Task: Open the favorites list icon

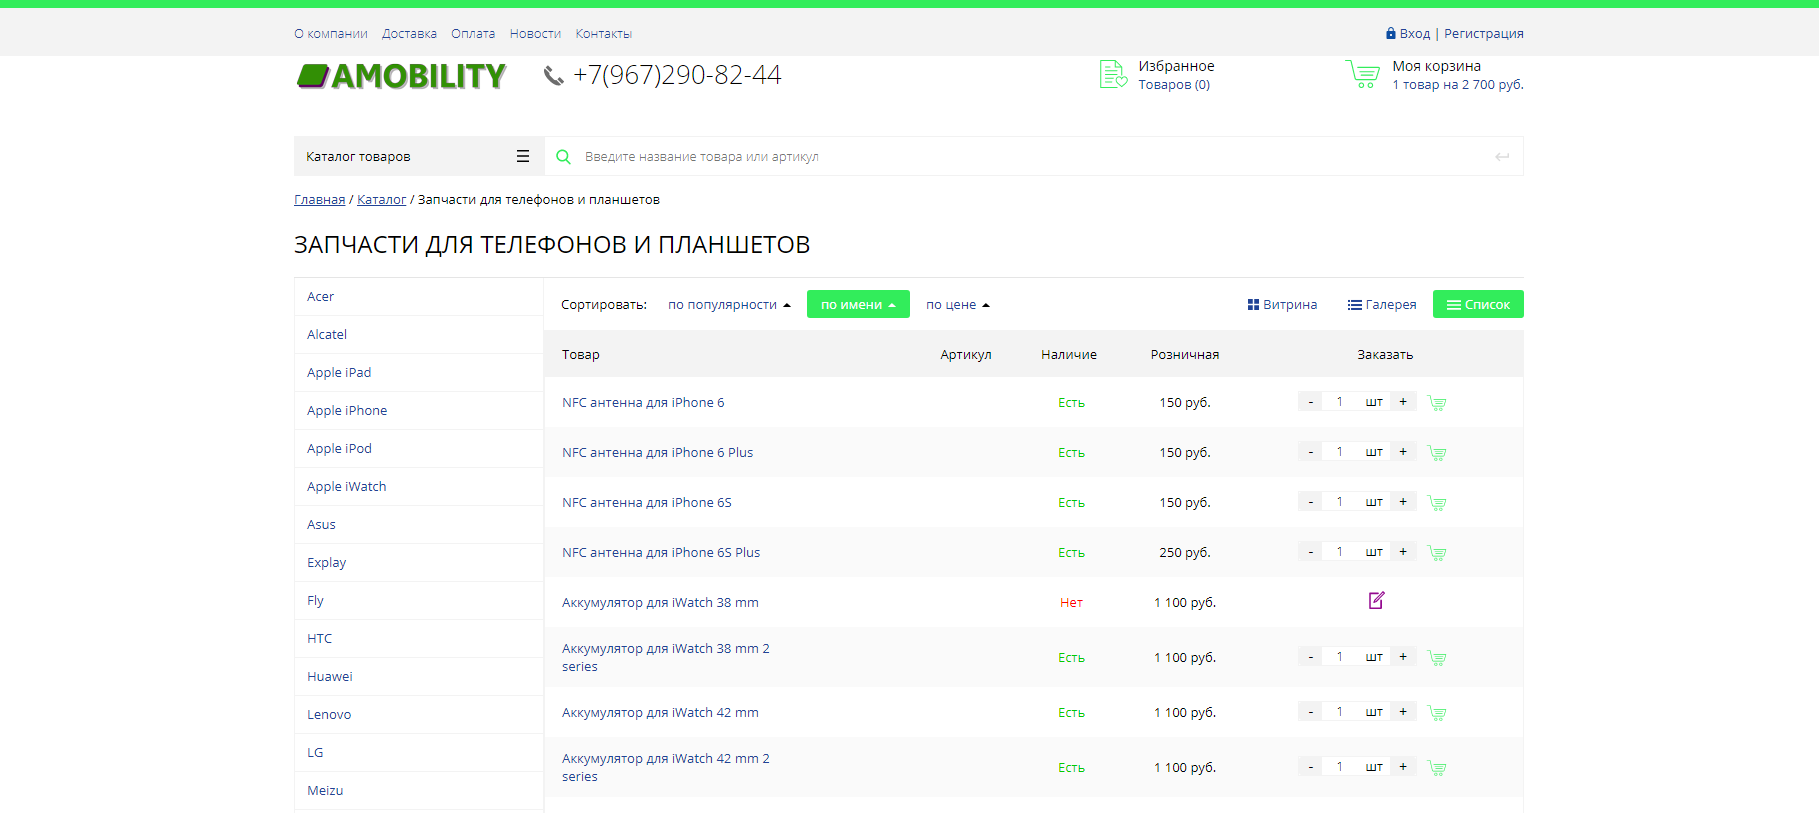Action: tap(1113, 74)
